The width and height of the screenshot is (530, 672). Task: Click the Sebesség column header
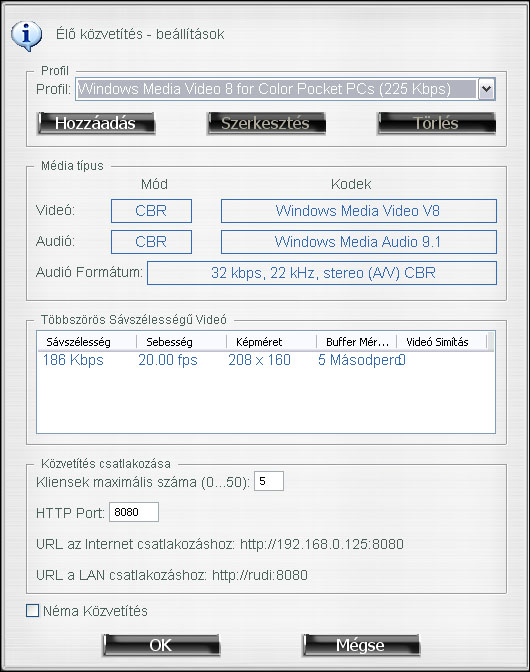(182, 342)
